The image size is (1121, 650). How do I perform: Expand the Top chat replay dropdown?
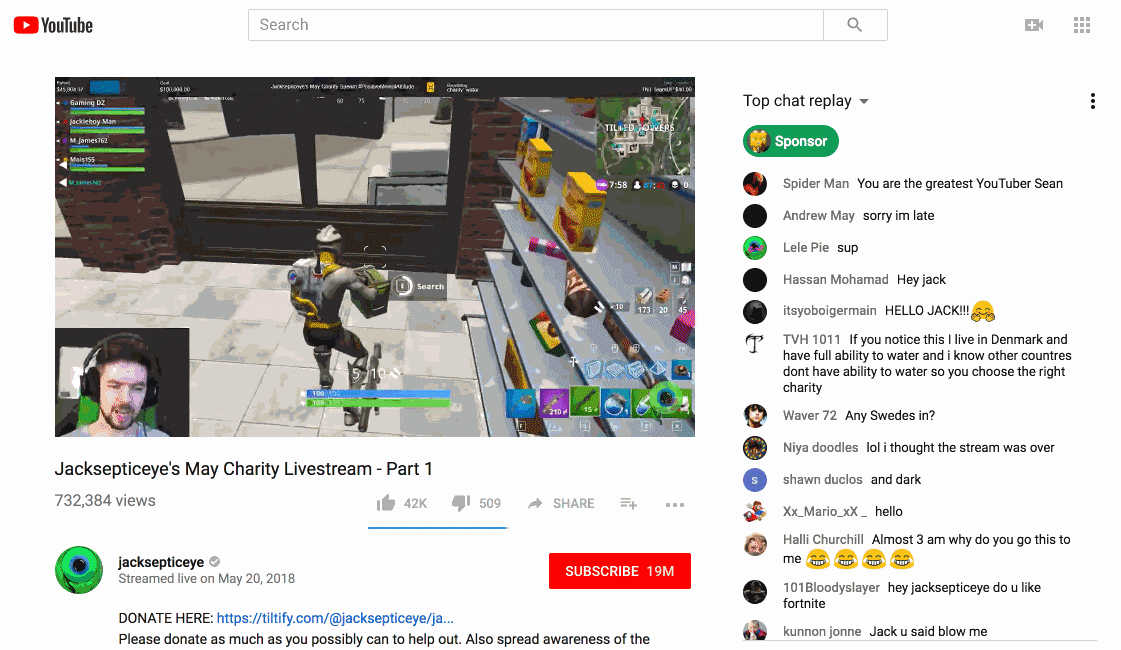[x=864, y=102]
